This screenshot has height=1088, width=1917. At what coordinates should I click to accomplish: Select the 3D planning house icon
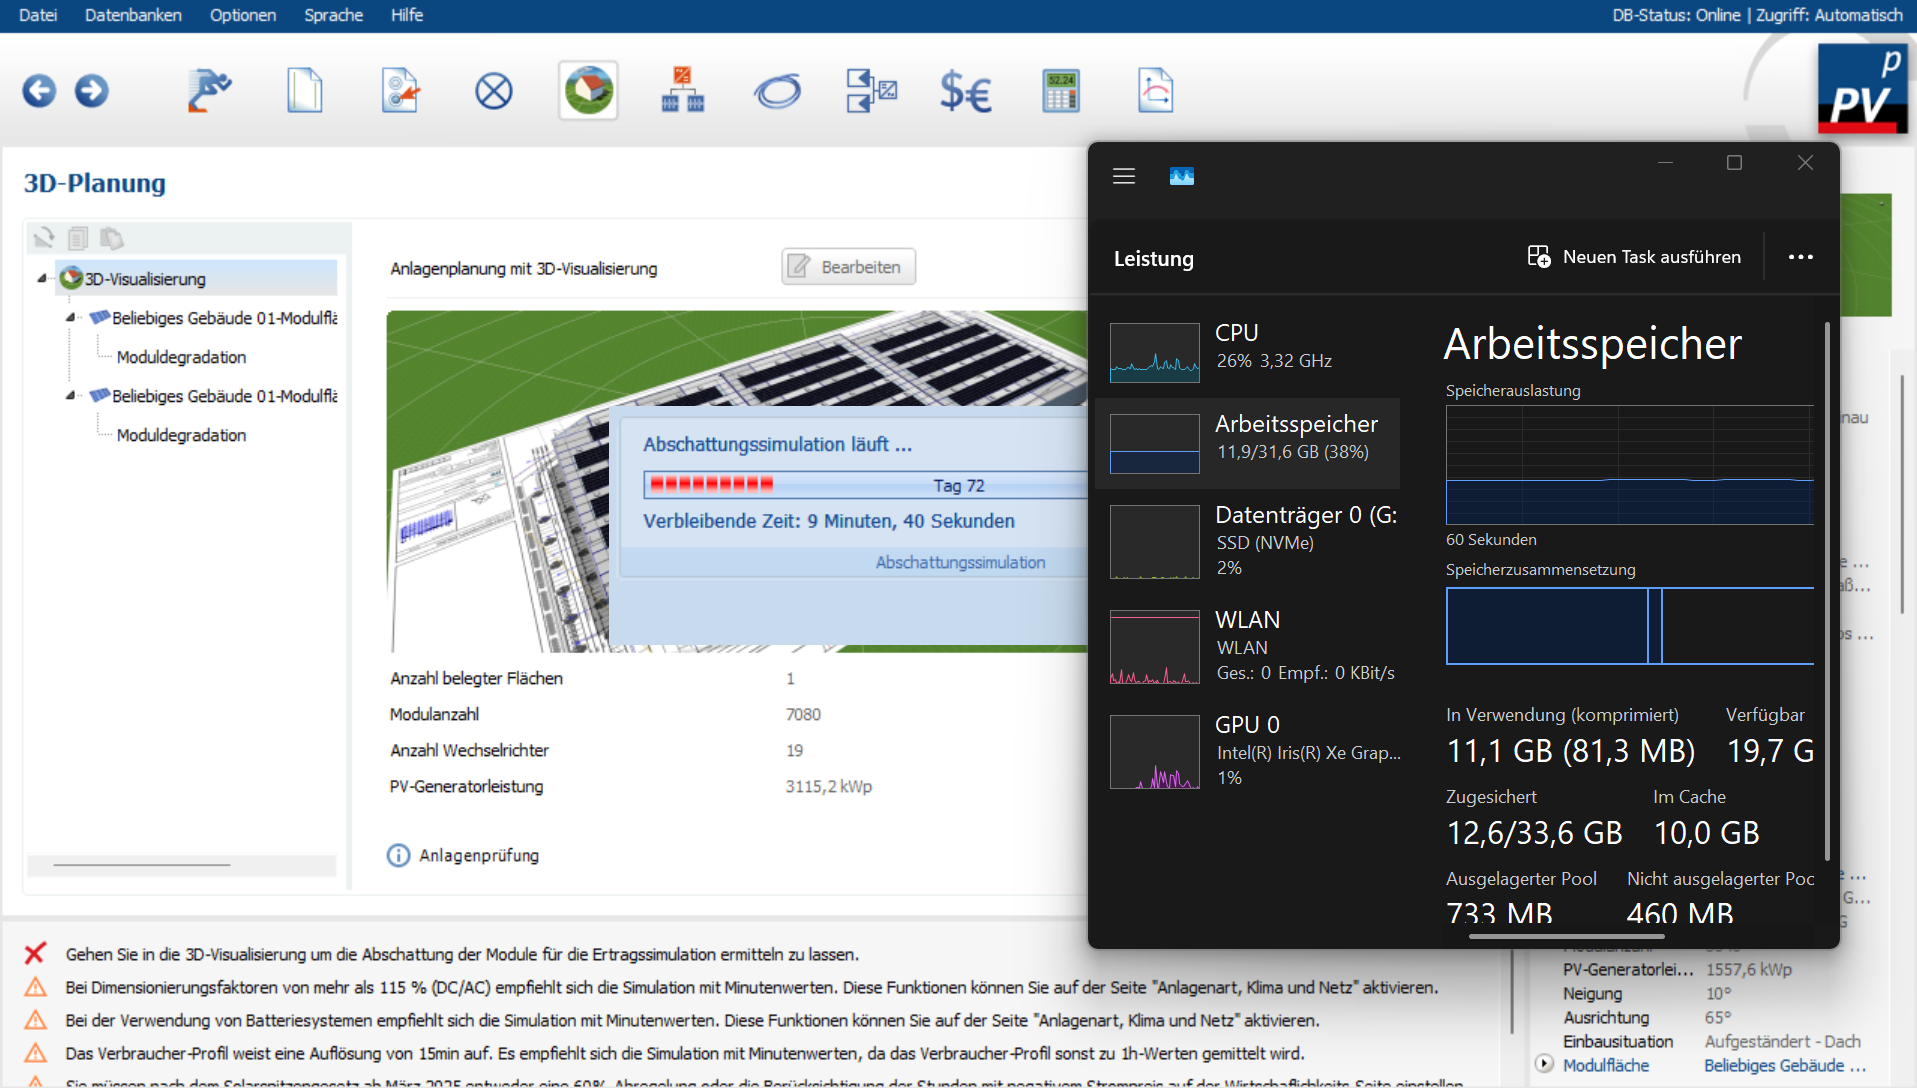(588, 91)
